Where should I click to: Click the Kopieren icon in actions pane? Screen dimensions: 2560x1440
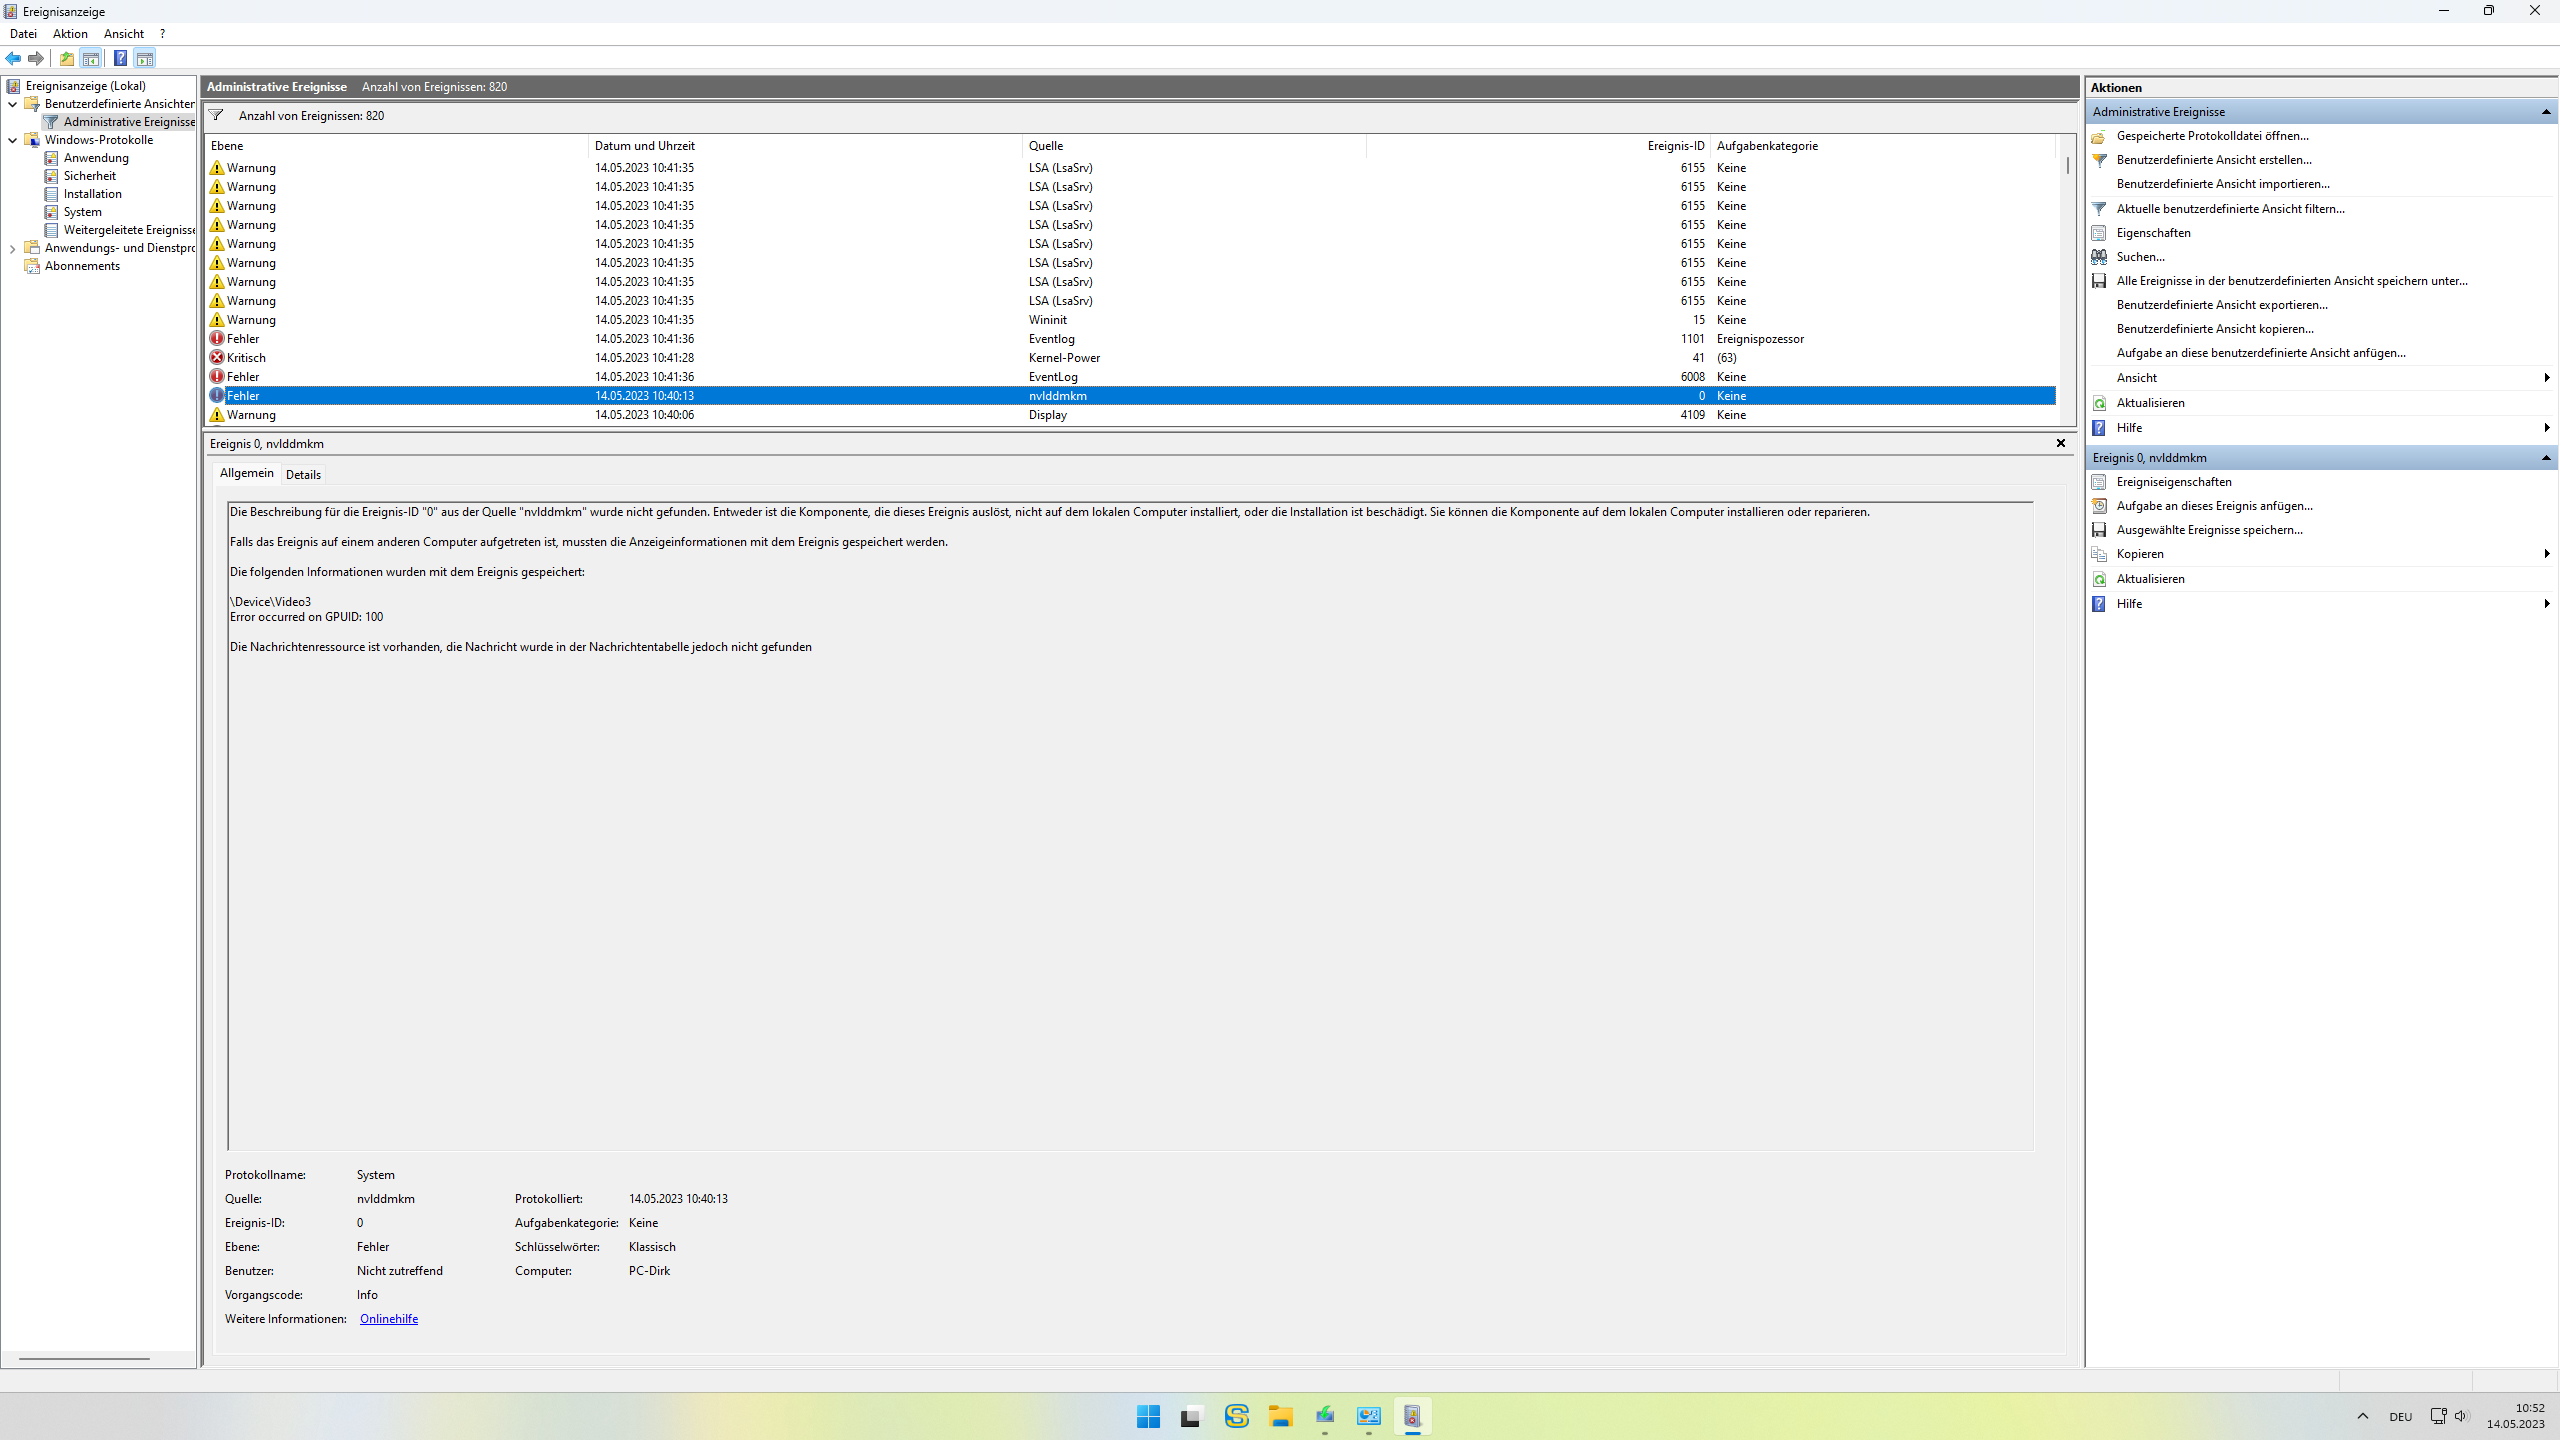(x=2099, y=554)
